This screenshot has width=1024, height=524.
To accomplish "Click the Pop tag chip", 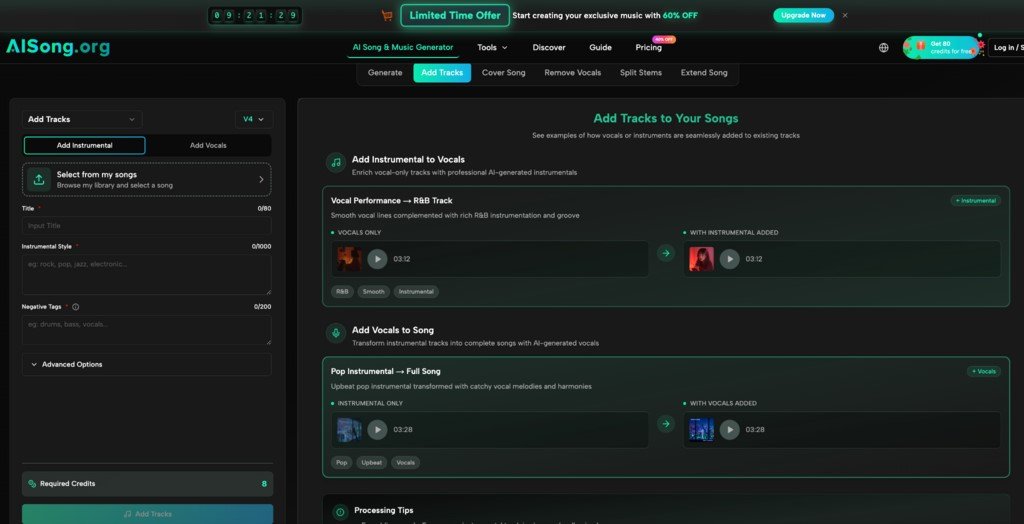I will [342, 463].
